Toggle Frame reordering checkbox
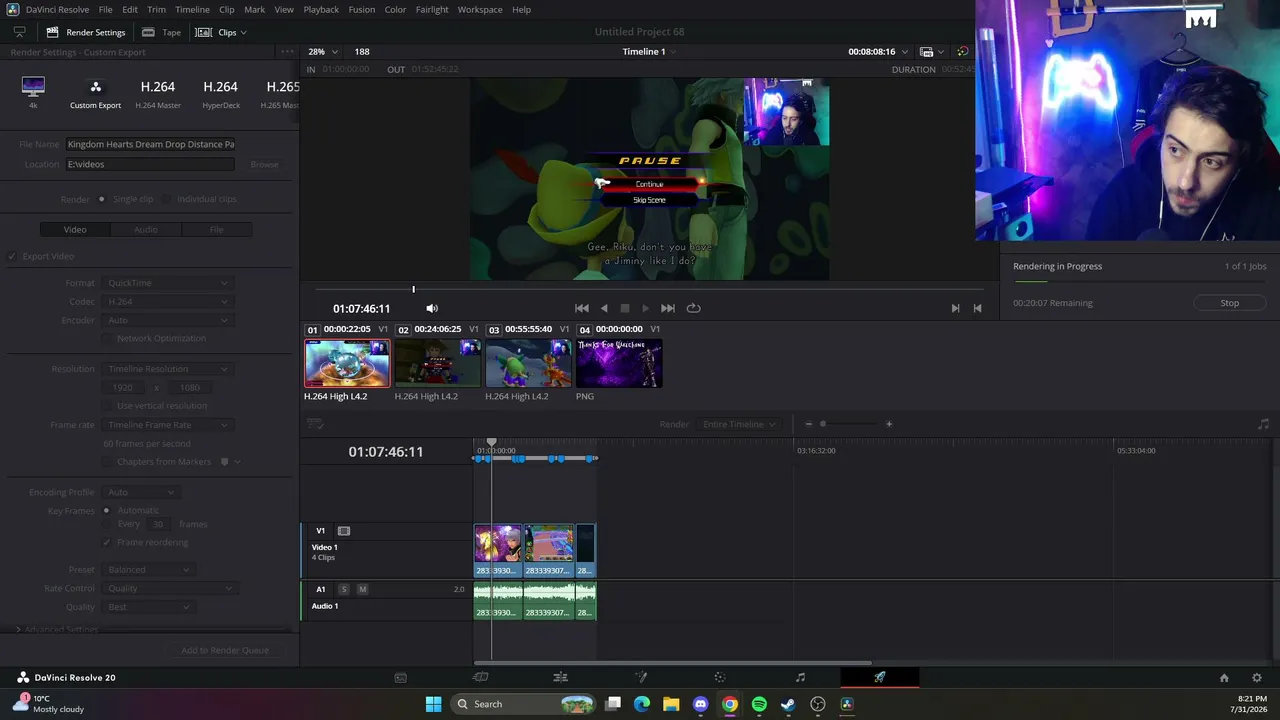The image size is (1280, 720). [x=108, y=543]
